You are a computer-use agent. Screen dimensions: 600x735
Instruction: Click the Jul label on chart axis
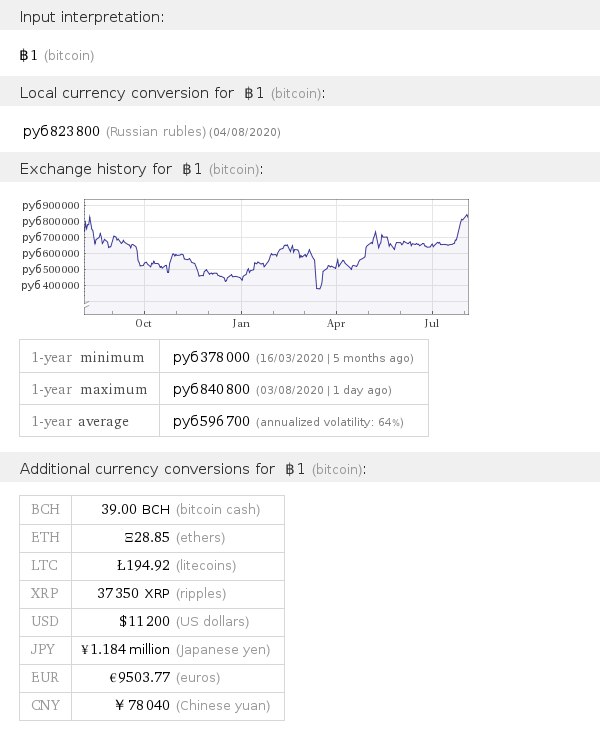pyautogui.click(x=433, y=324)
